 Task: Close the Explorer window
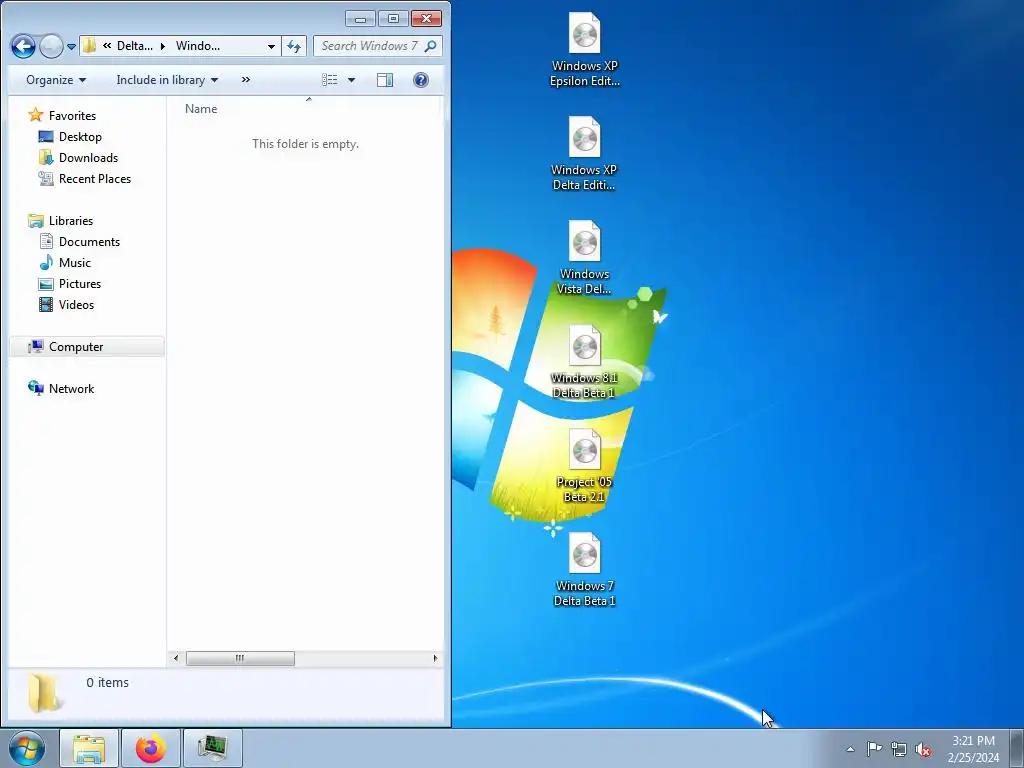click(426, 19)
